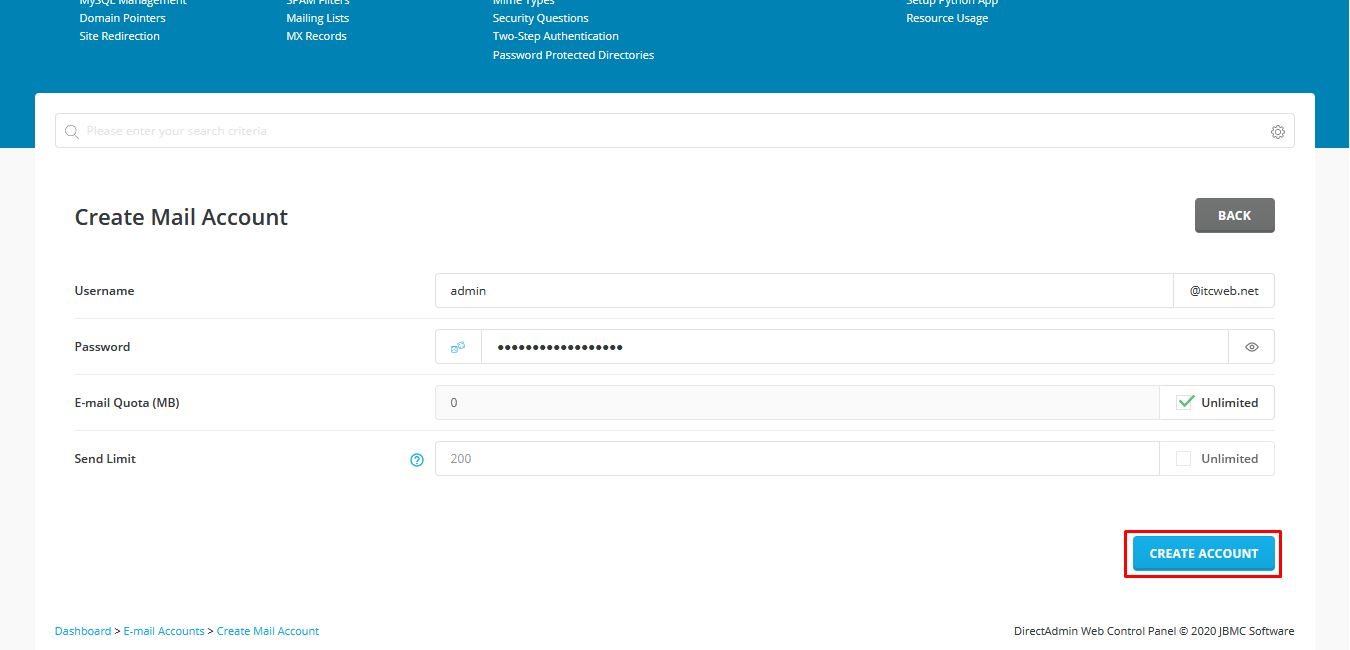Click the Unlimited checkmark icon beside quota
The image size is (1350, 650).
[x=1186, y=402]
